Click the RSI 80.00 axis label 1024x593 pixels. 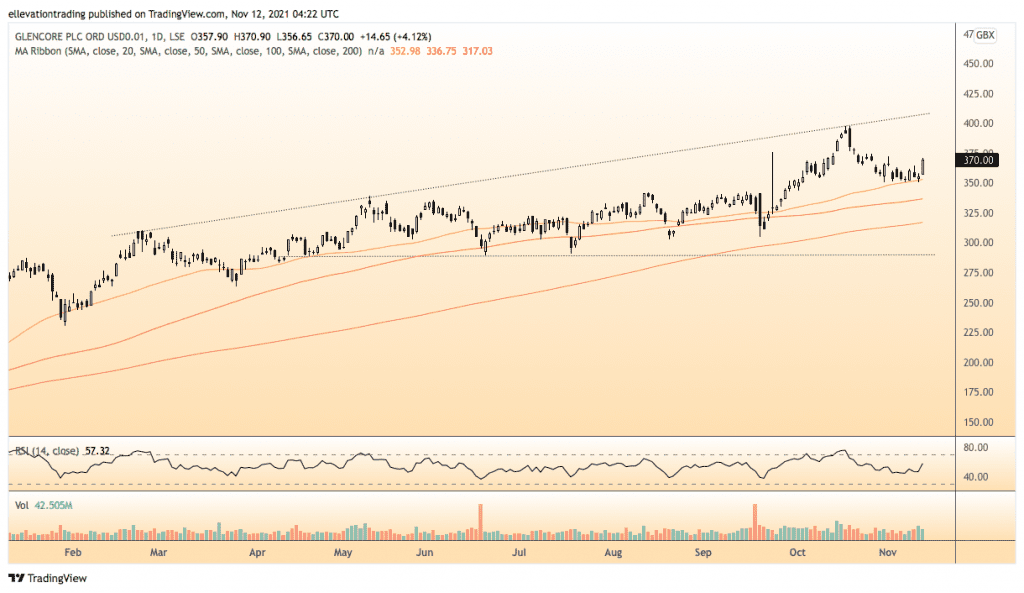pos(976,448)
